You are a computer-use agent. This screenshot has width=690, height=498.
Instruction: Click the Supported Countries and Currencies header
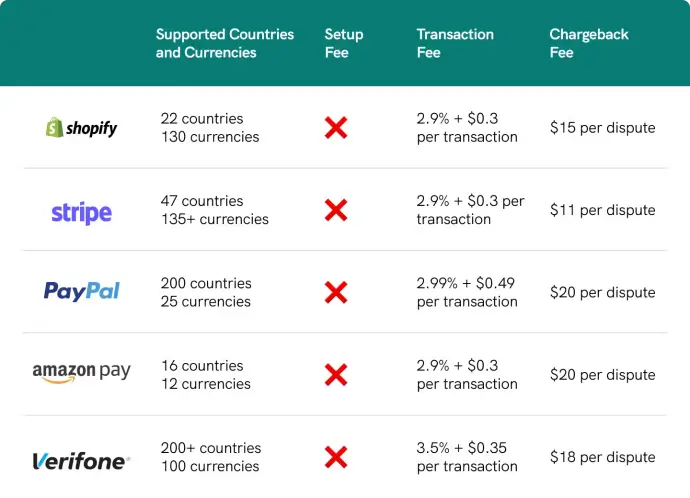click(x=225, y=43)
